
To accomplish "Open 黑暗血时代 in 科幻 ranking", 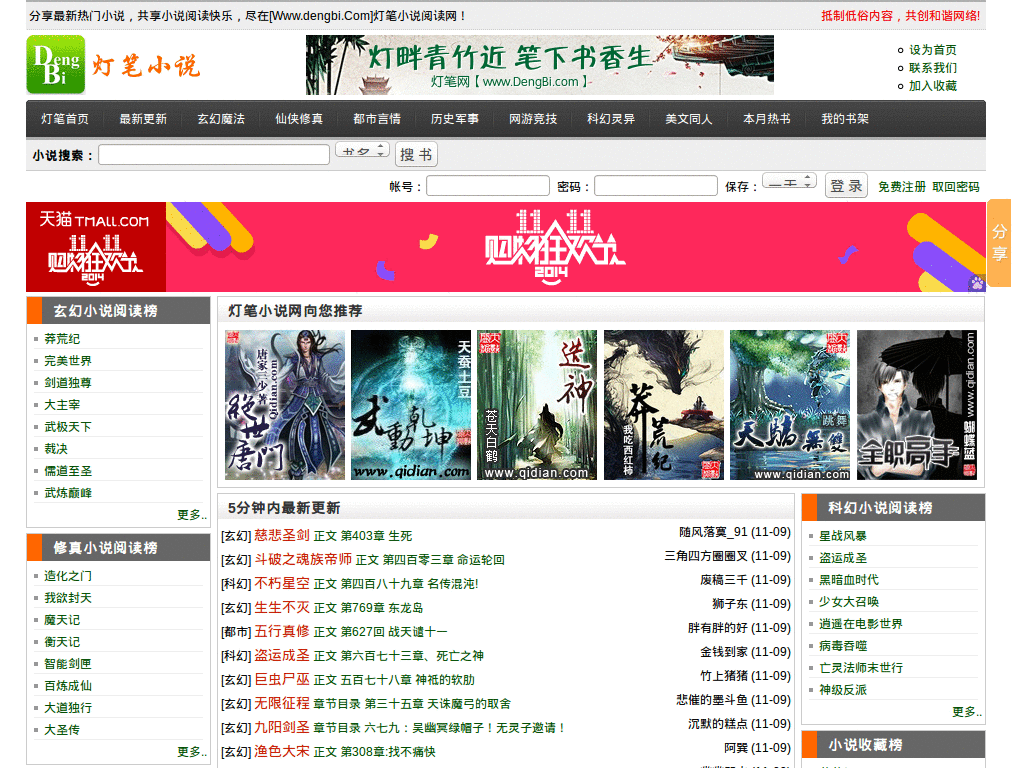I will 849,580.
